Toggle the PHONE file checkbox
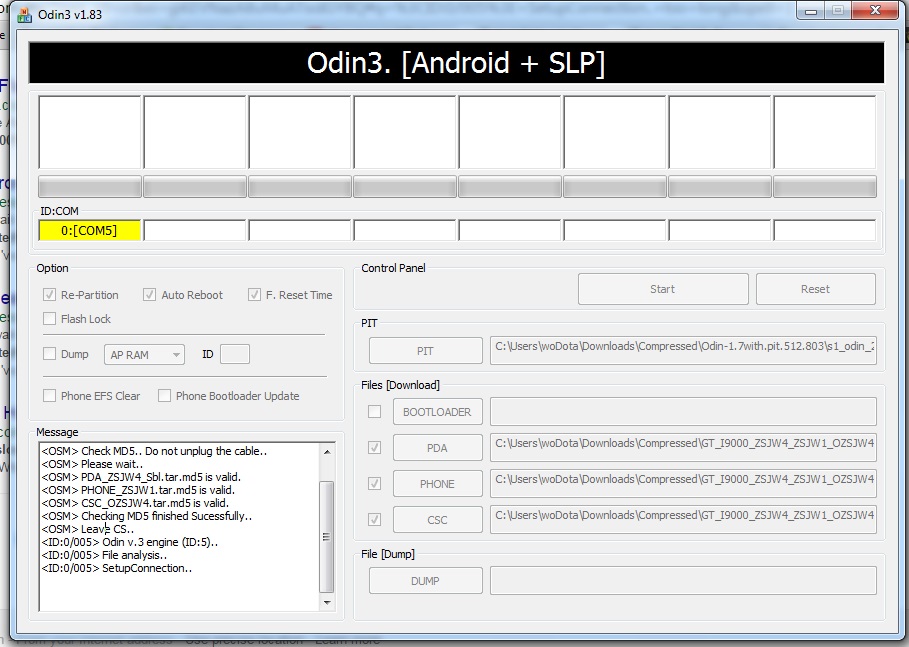 tap(374, 484)
